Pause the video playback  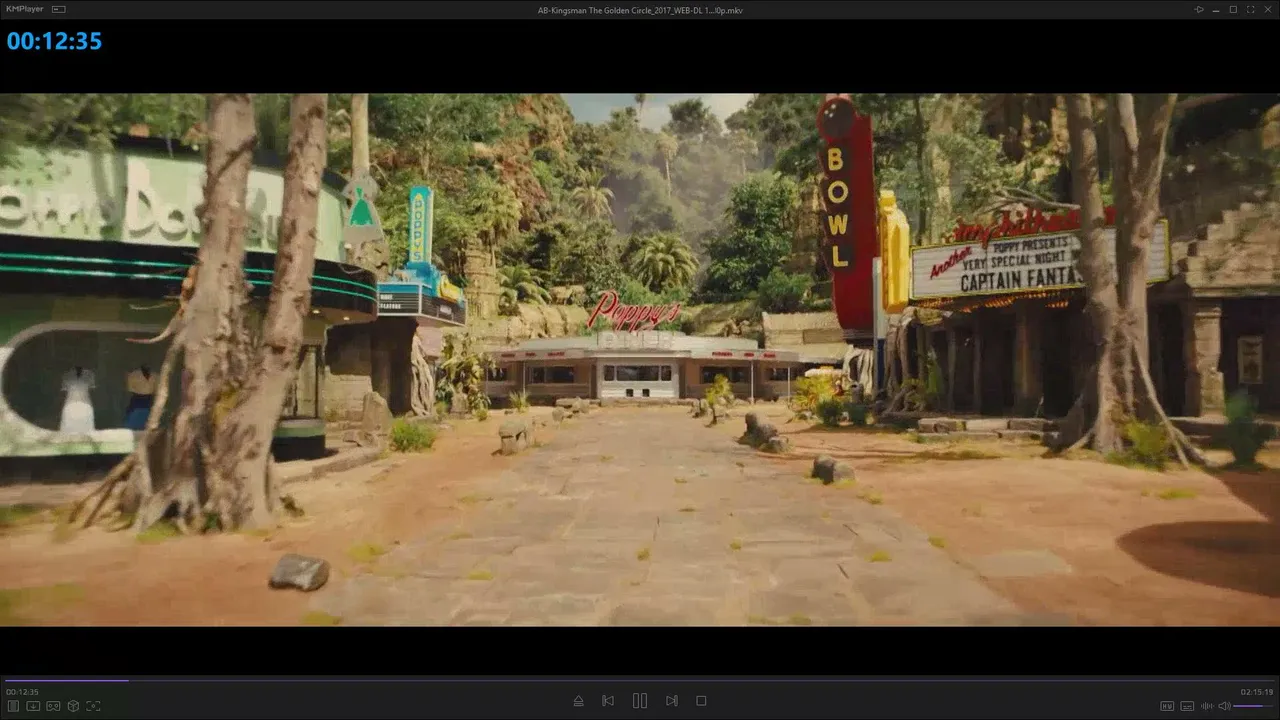click(640, 701)
